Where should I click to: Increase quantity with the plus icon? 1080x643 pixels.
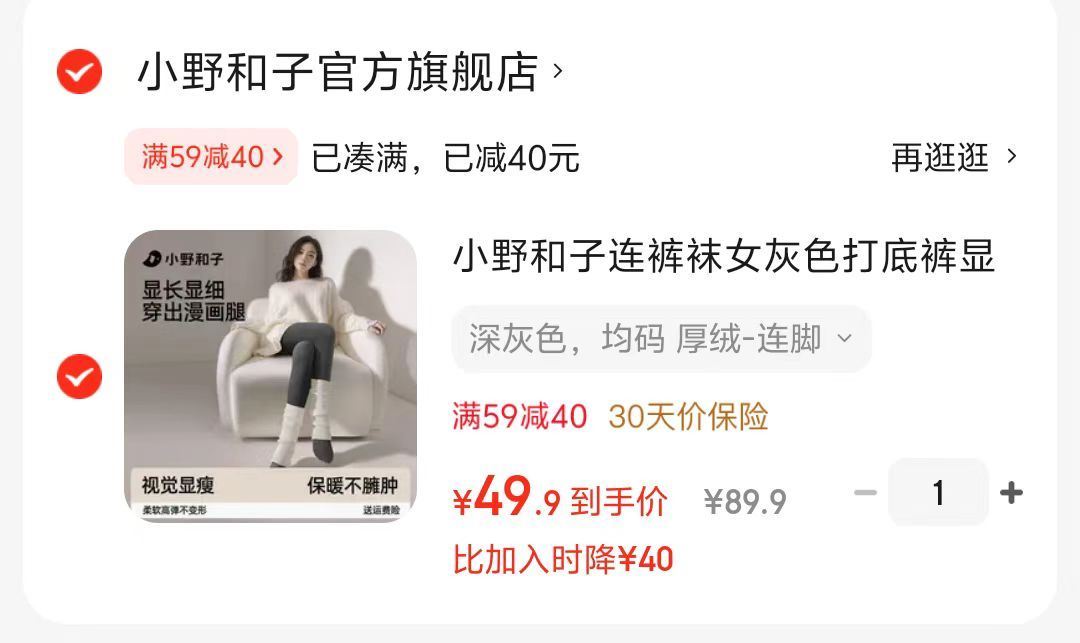click(1011, 493)
